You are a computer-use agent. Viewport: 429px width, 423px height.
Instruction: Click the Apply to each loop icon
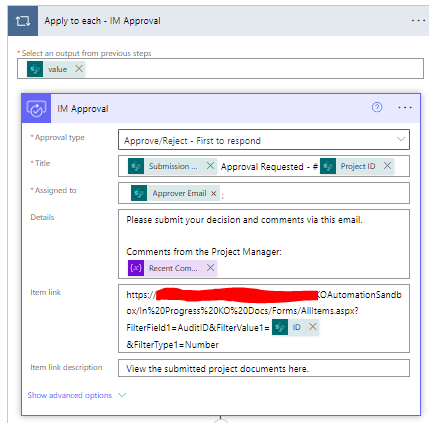pyautogui.click(x=23, y=21)
